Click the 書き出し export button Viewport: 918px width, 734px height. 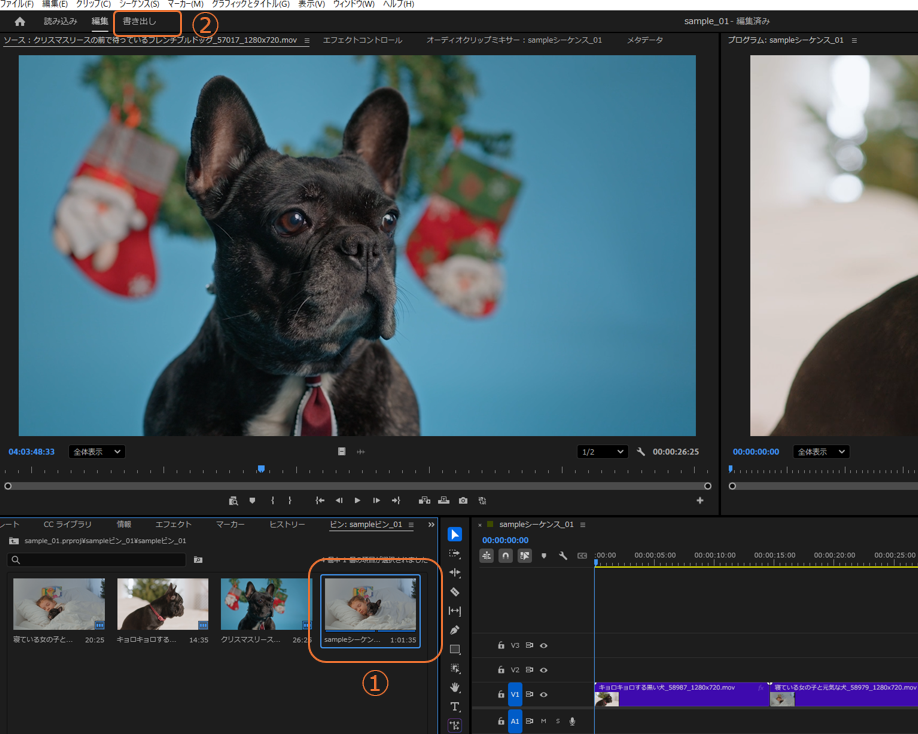[x=140, y=22]
